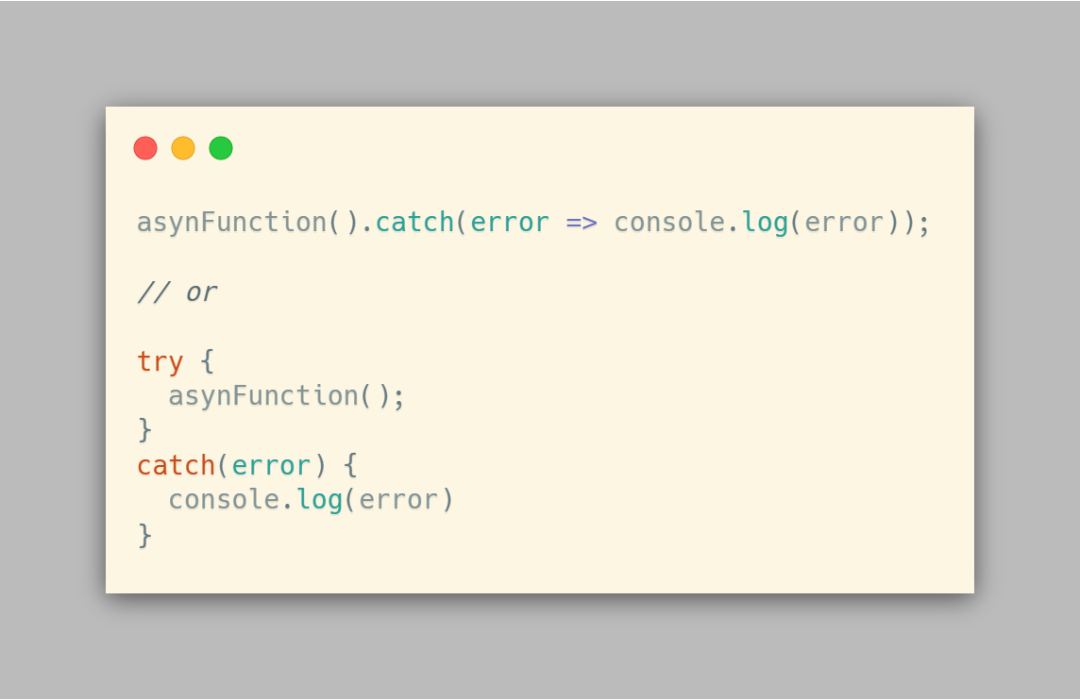Image resolution: width=1080 pixels, height=700 pixels.
Task: Click the orange try keyword
Action: [160, 362]
